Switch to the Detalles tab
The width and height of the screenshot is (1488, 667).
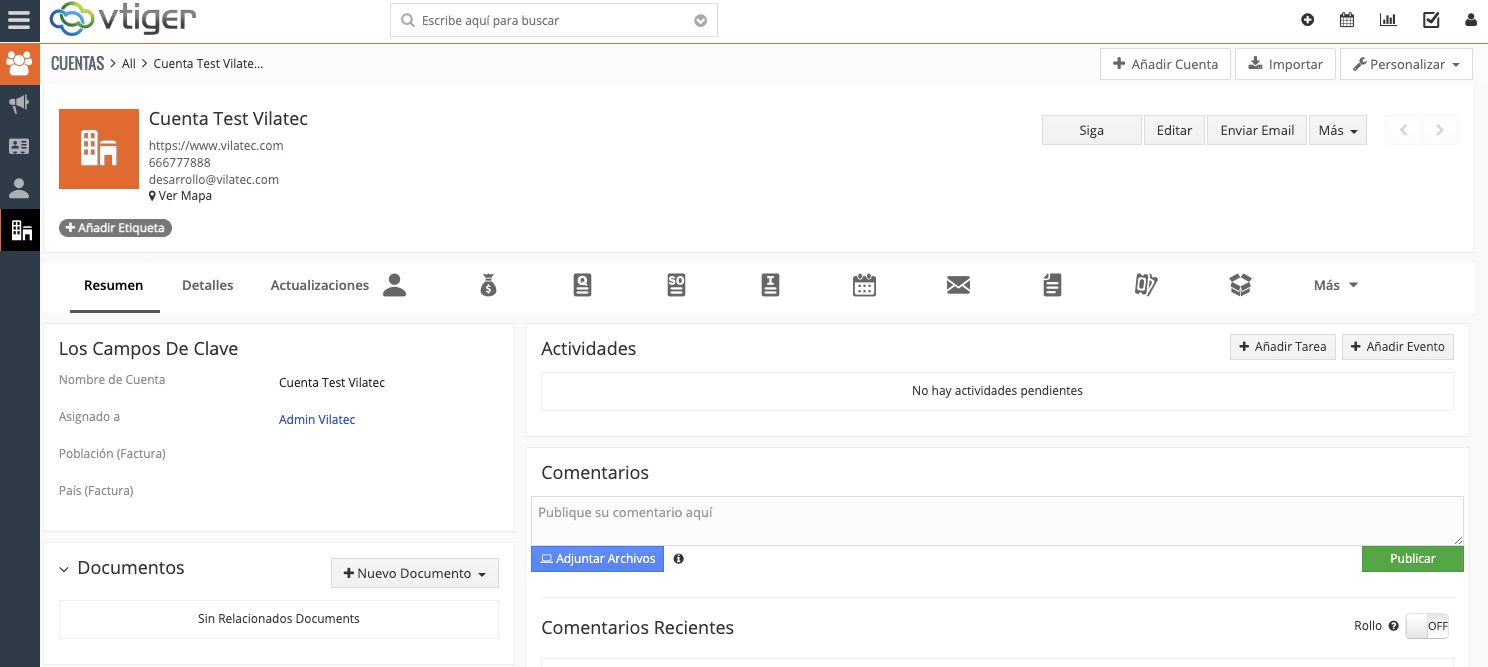(x=207, y=286)
